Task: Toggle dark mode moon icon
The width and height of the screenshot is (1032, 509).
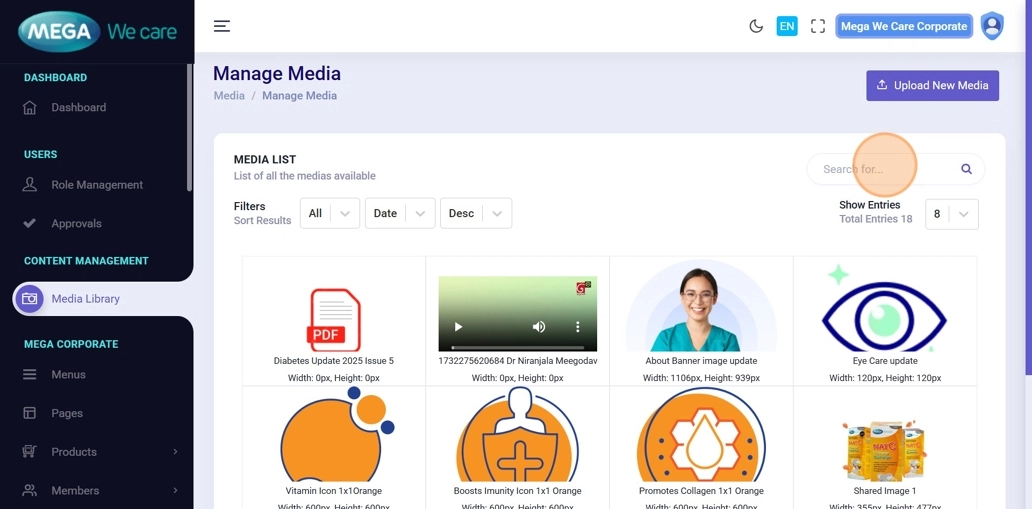Action: (x=756, y=26)
